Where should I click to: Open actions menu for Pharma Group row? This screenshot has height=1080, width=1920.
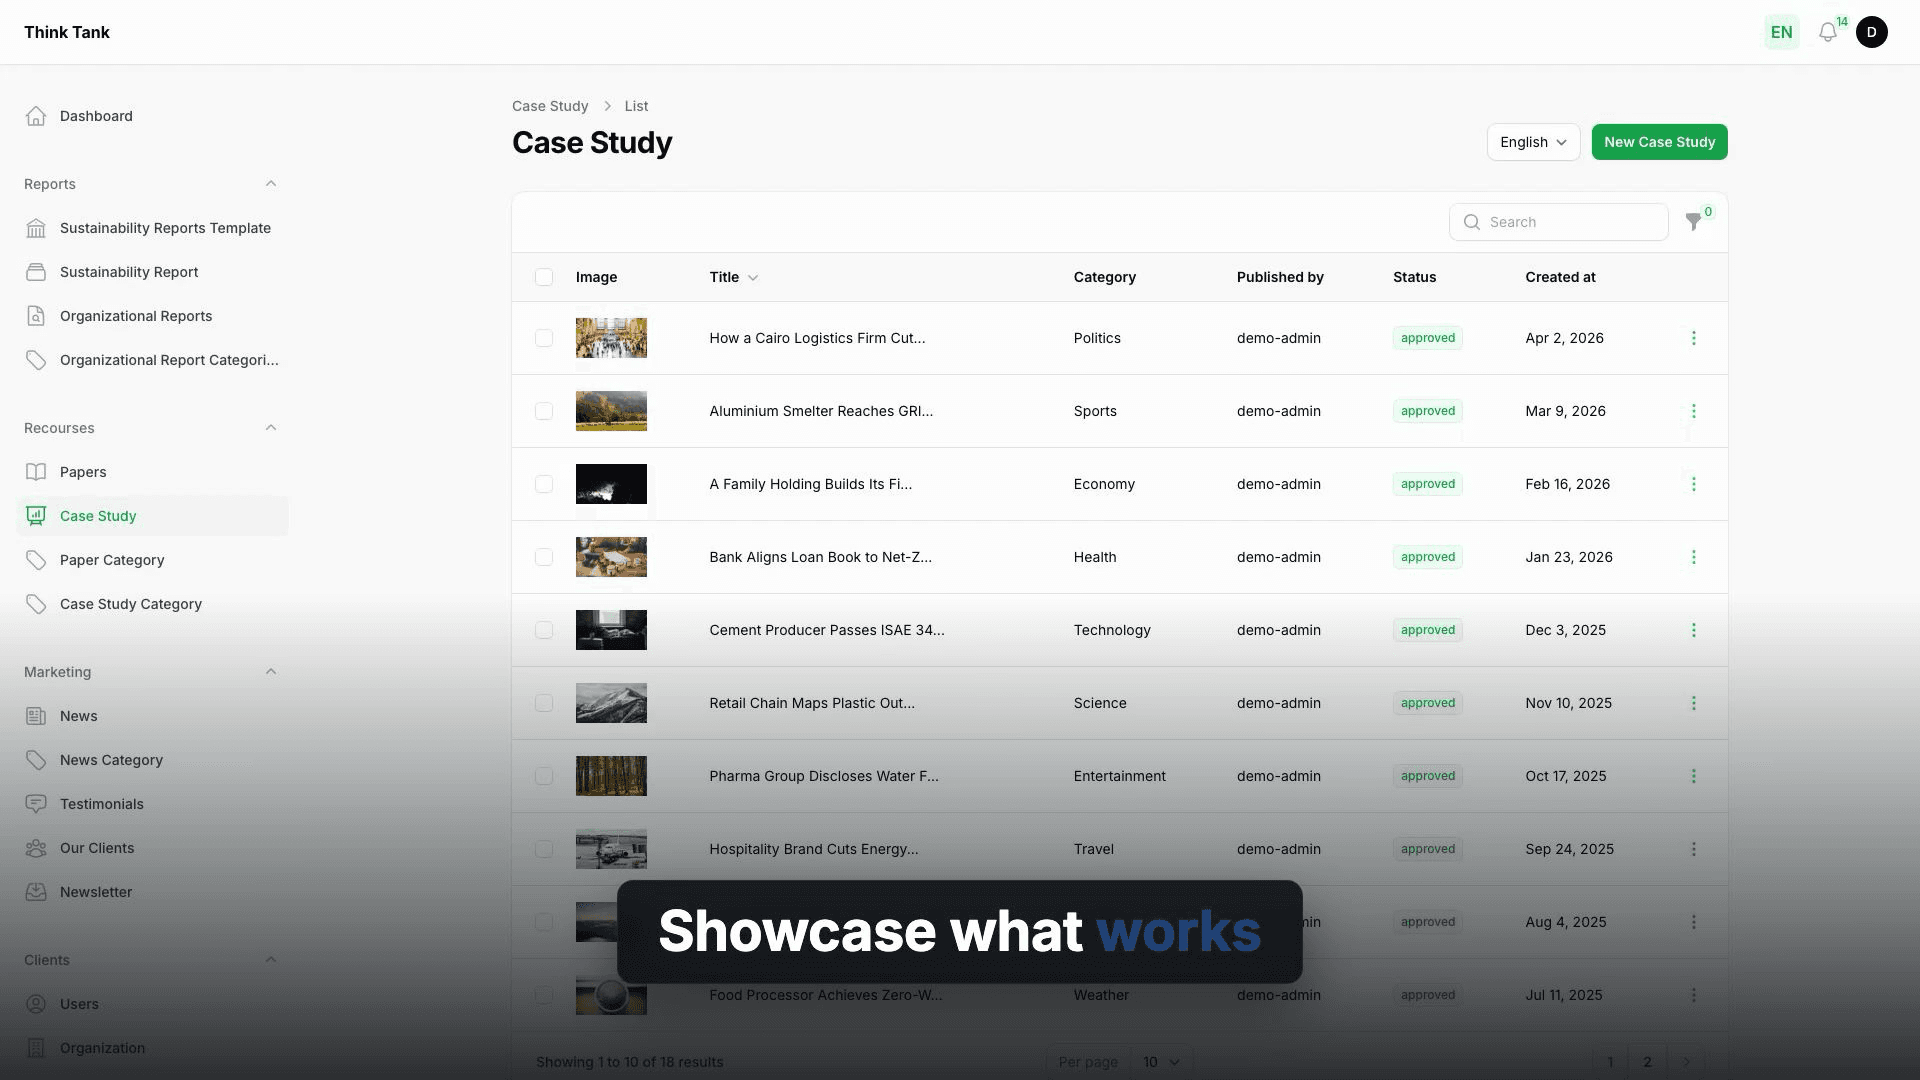click(x=1693, y=776)
